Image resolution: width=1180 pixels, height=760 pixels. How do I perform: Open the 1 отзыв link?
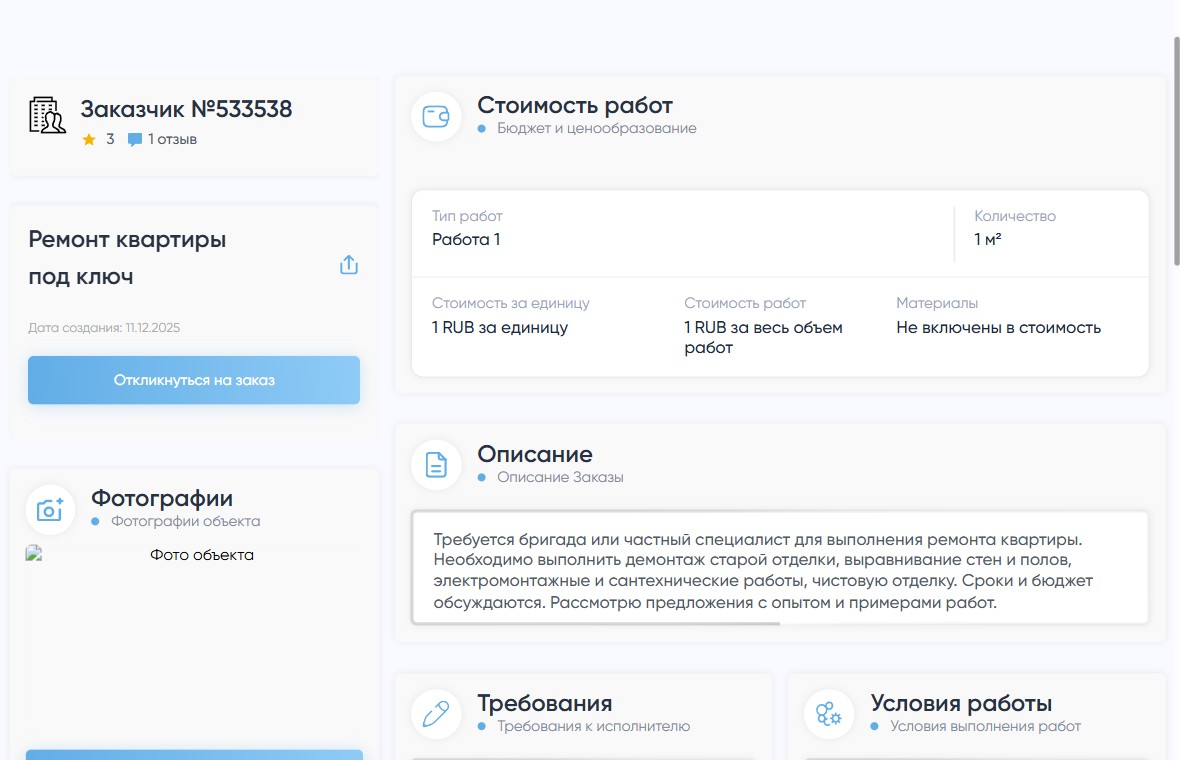[x=172, y=139]
